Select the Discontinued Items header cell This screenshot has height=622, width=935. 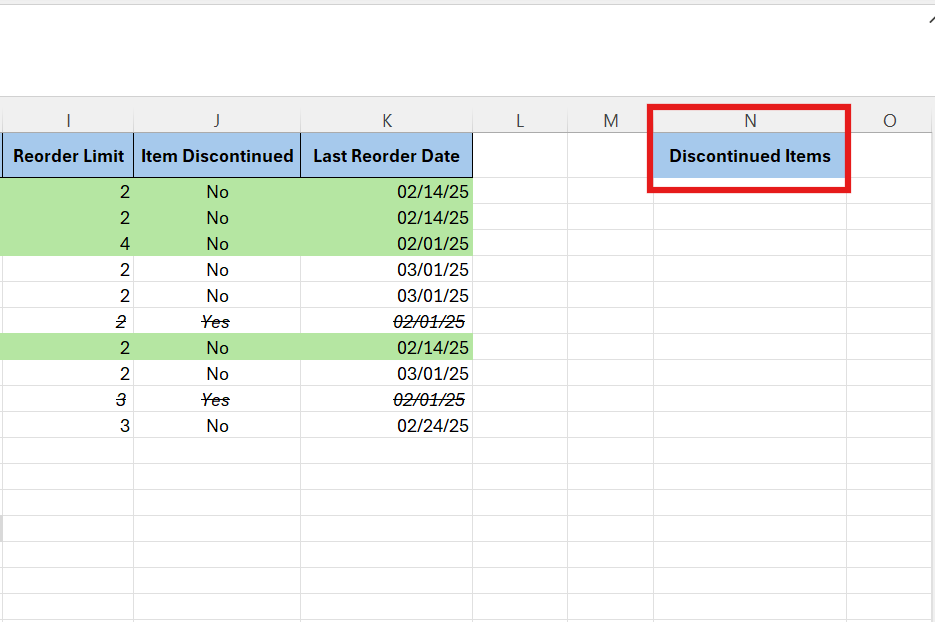click(750, 156)
